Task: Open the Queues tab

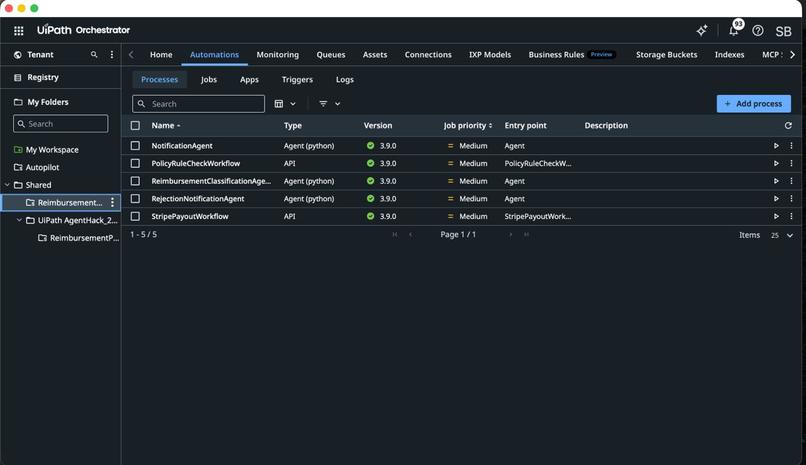Action: (x=331, y=54)
